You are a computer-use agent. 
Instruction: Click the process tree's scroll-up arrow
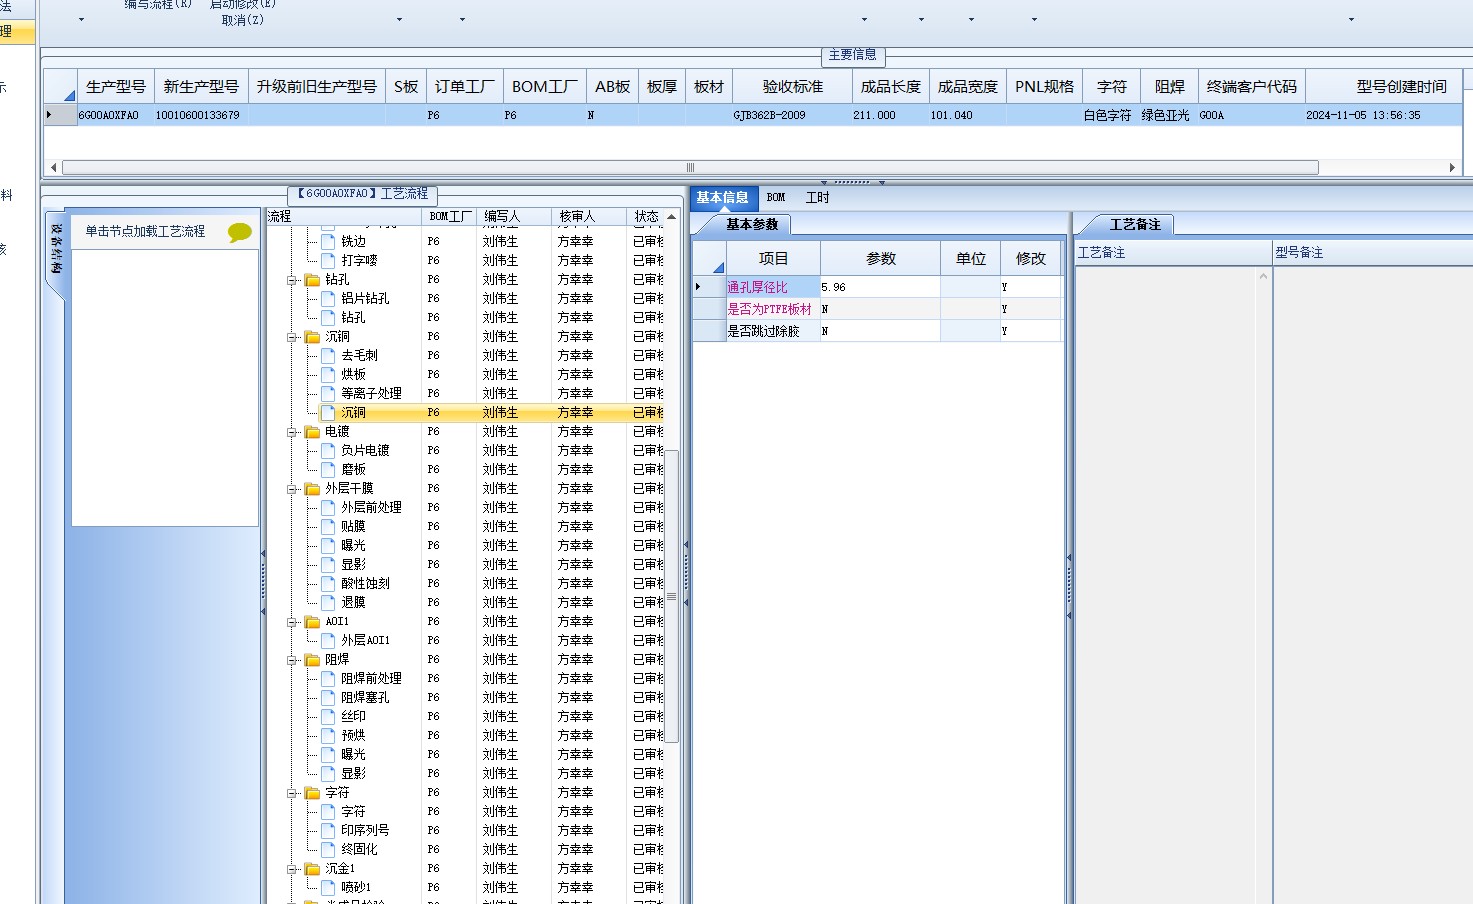click(x=672, y=216)
